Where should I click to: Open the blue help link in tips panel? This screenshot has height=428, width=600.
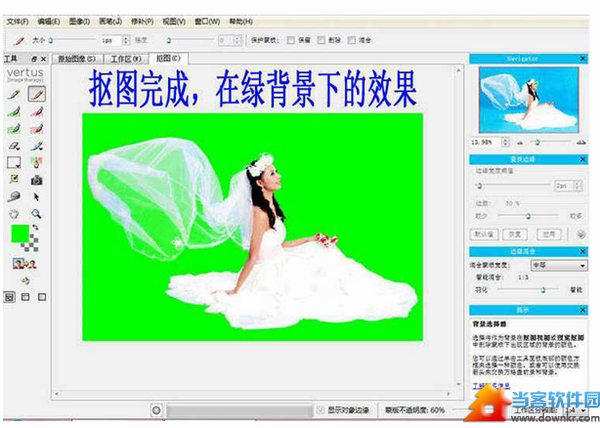491,385
